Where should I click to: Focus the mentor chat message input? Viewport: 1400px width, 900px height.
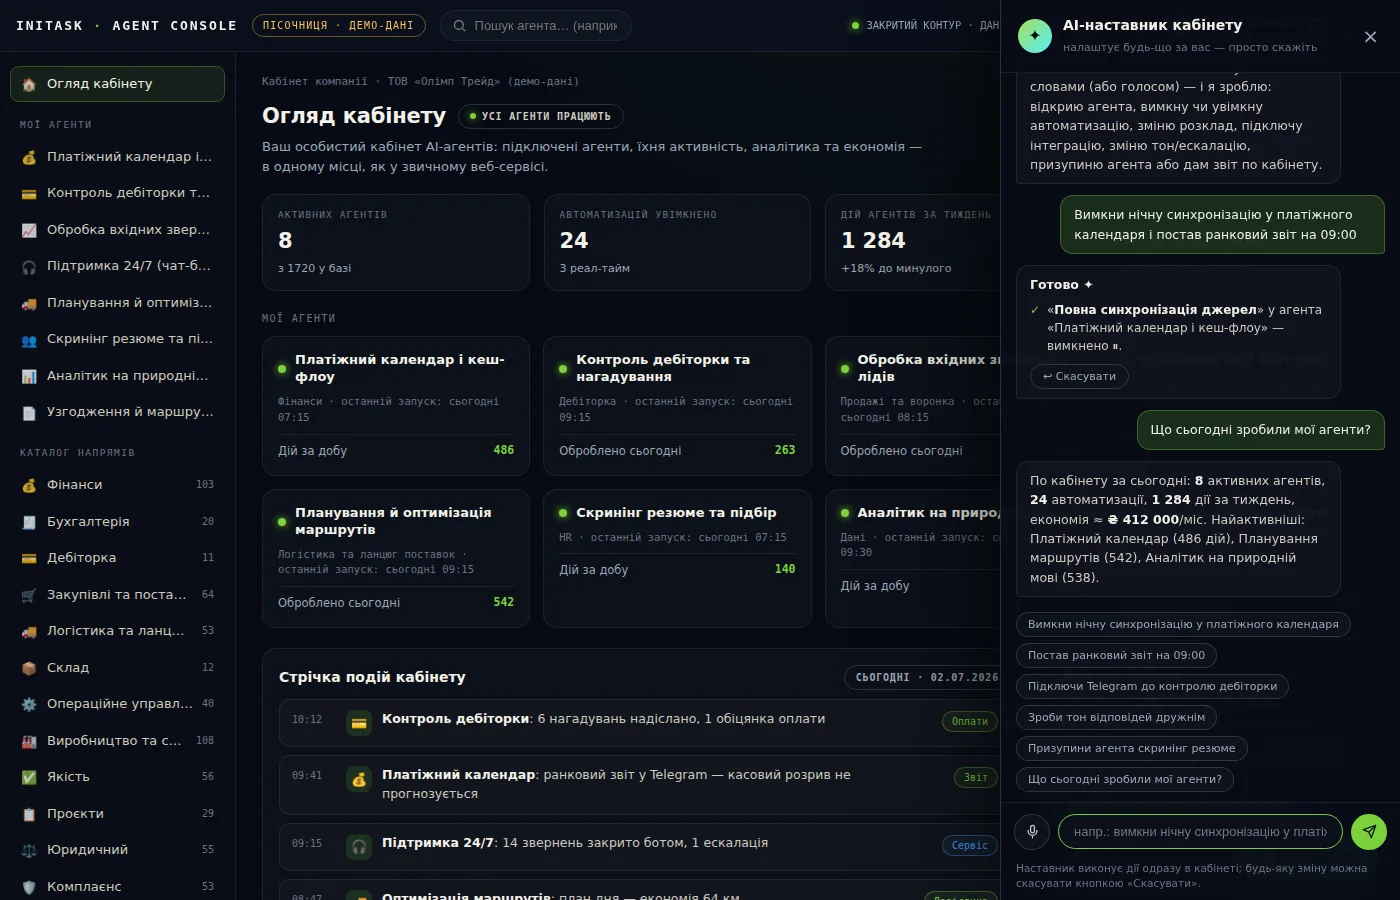(1200, 831)
